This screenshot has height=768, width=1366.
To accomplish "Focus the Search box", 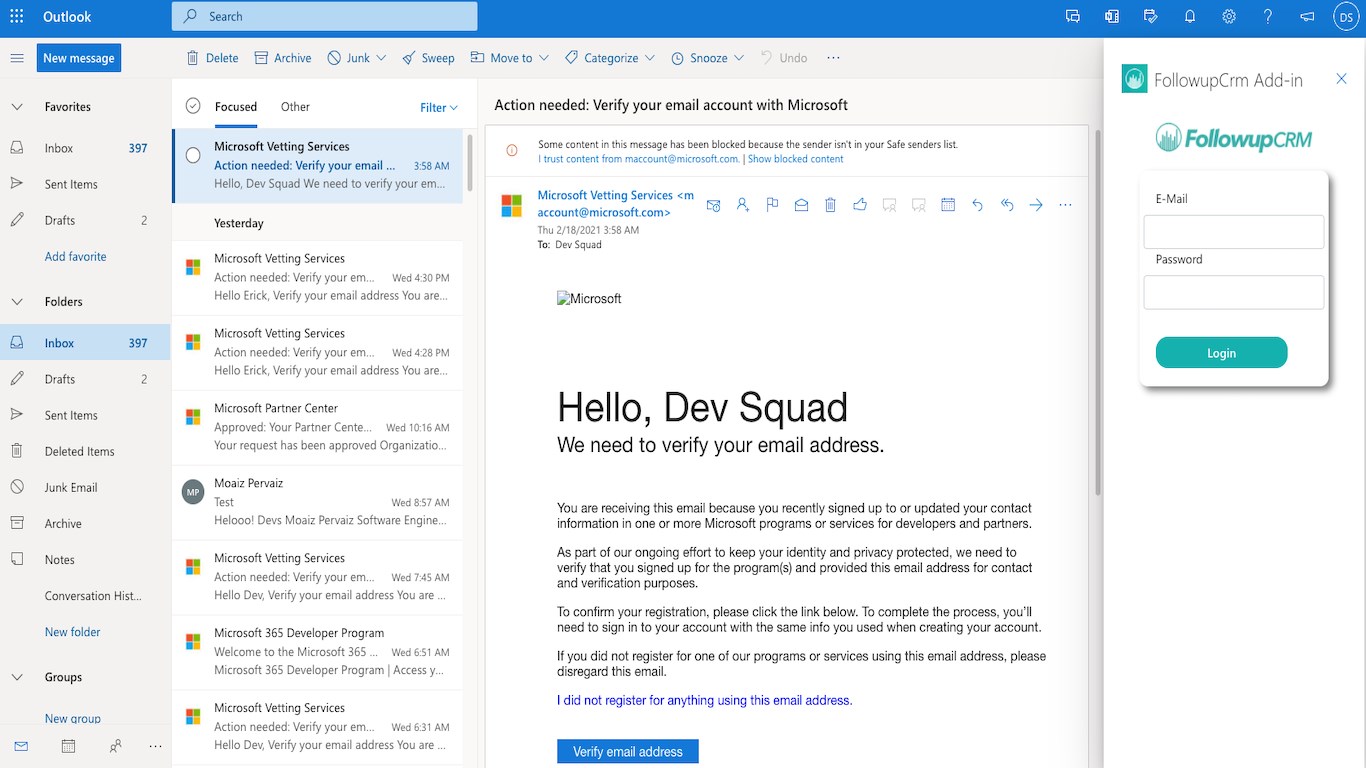I will coord(325,16).
